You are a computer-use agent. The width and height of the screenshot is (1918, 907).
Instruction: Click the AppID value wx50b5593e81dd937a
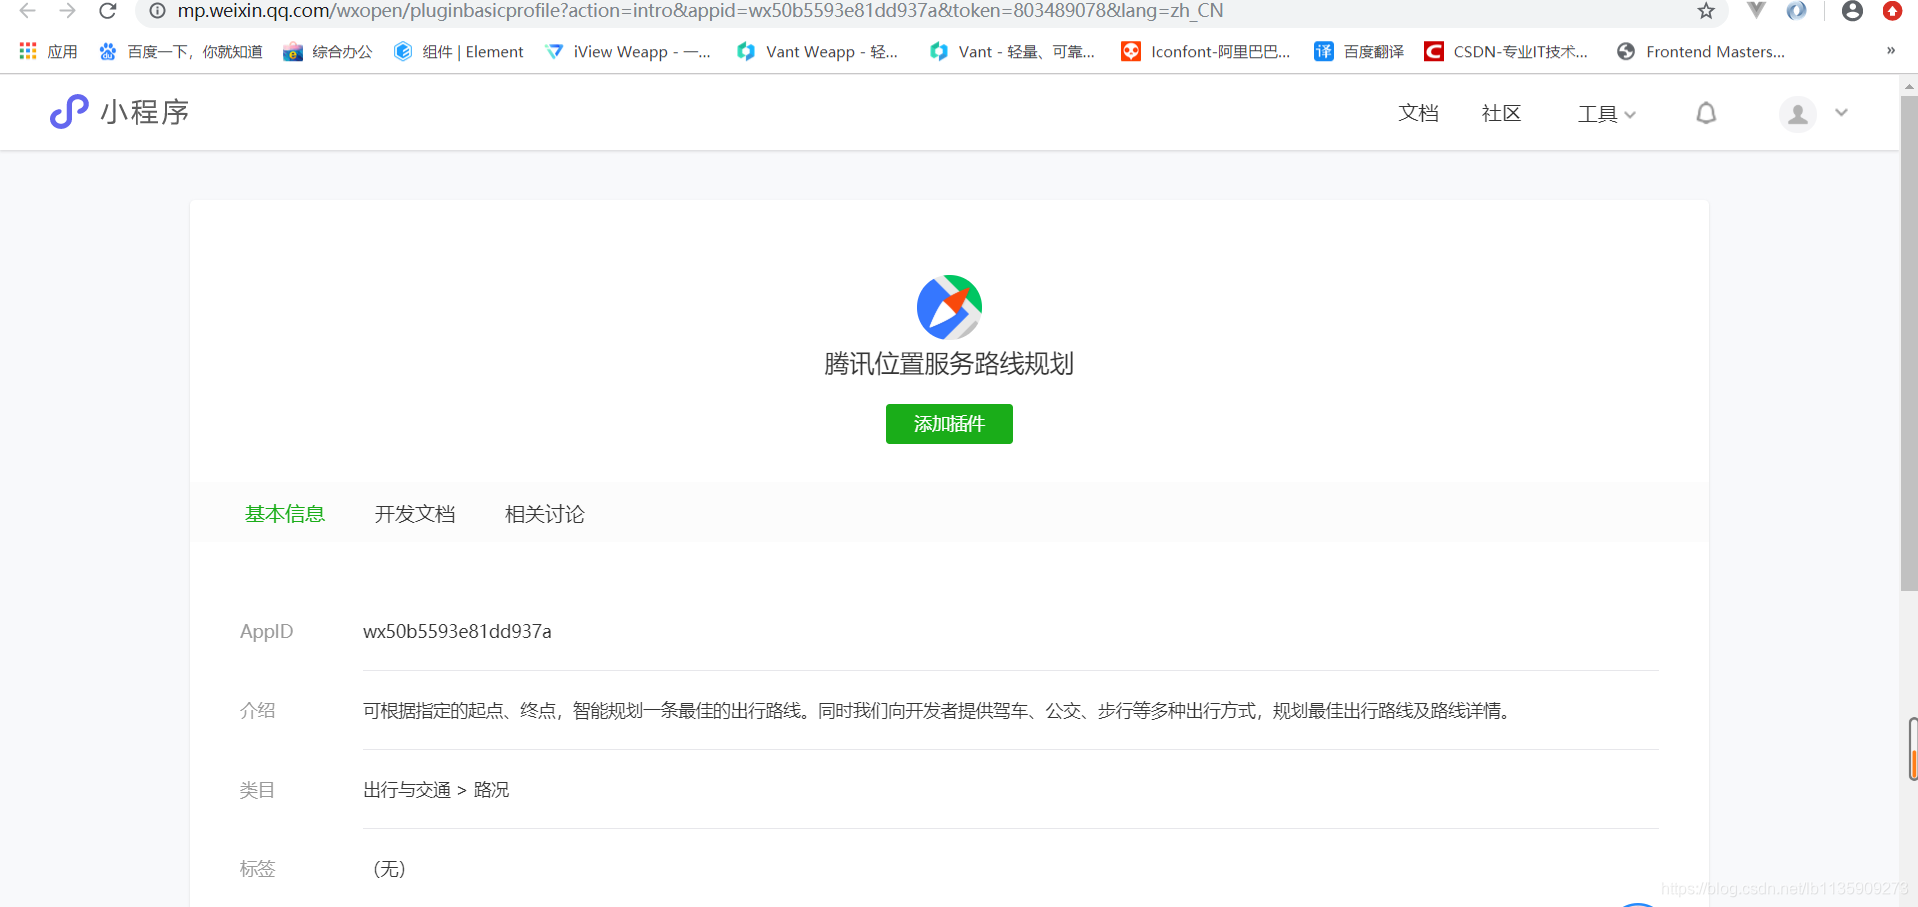457,632
